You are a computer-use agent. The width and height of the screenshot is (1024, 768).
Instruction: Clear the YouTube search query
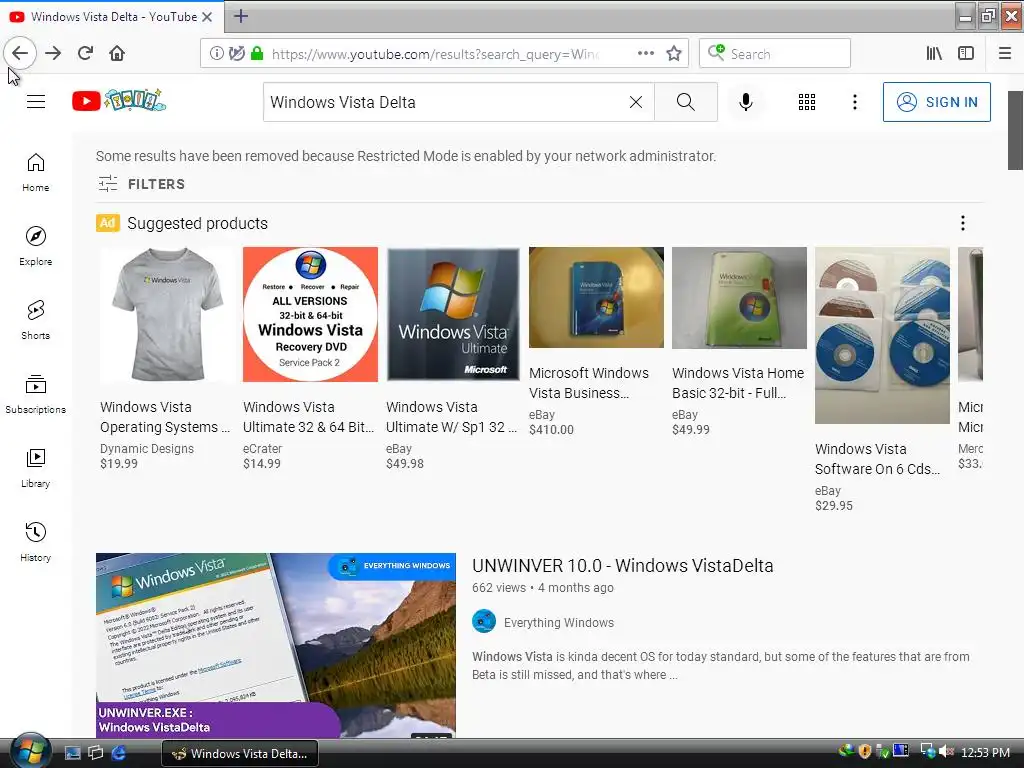(635, 102)
